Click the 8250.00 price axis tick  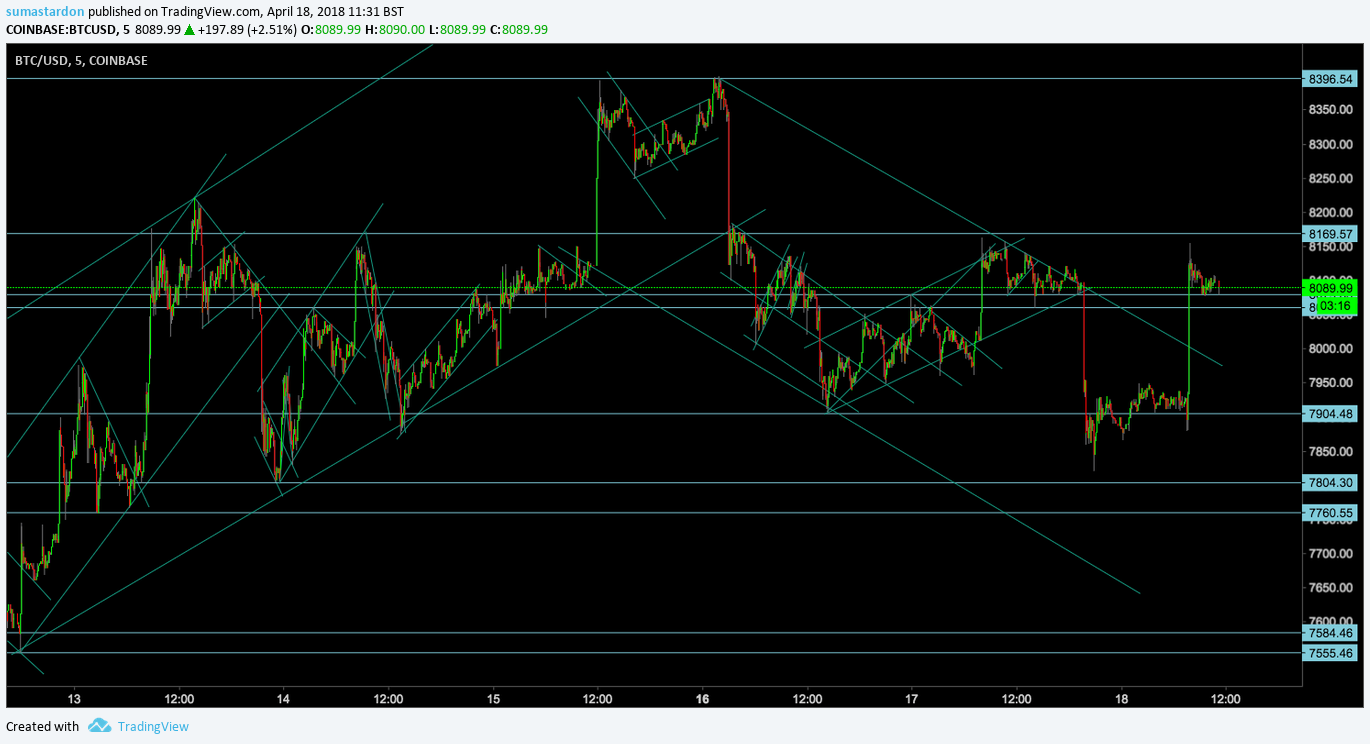point(1330,178)
